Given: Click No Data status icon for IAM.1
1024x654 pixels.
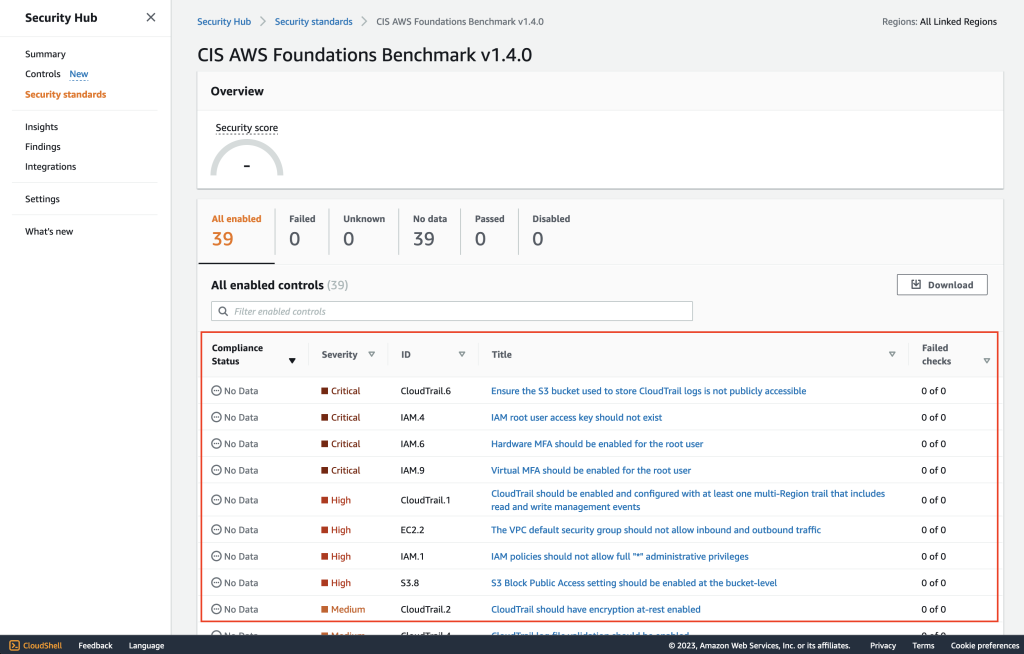Looking at the screenshot, I should coord(216,556).
